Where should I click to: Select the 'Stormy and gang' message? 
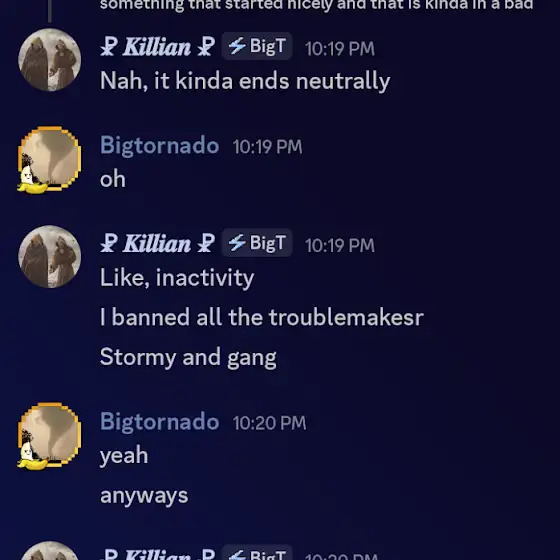coord(188,358)
